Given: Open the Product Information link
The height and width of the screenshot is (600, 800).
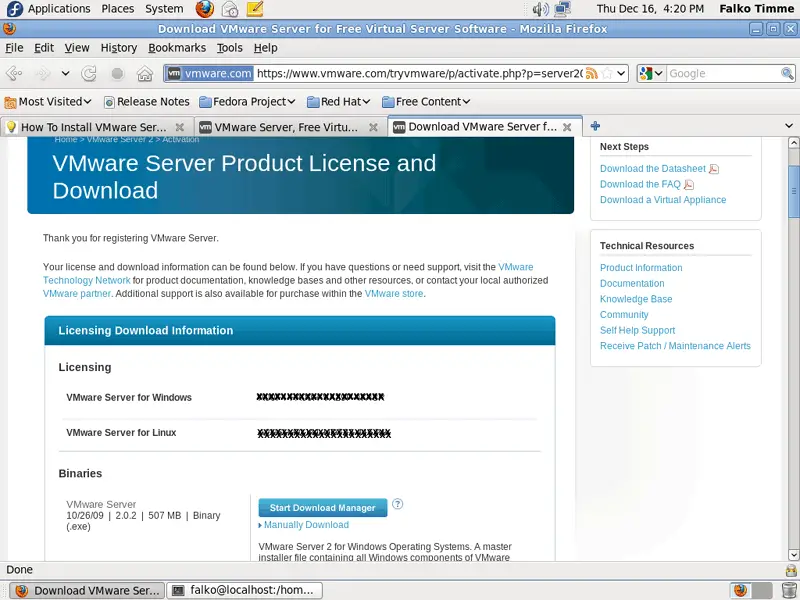Looking at the screenshot, I should (641, 268).
